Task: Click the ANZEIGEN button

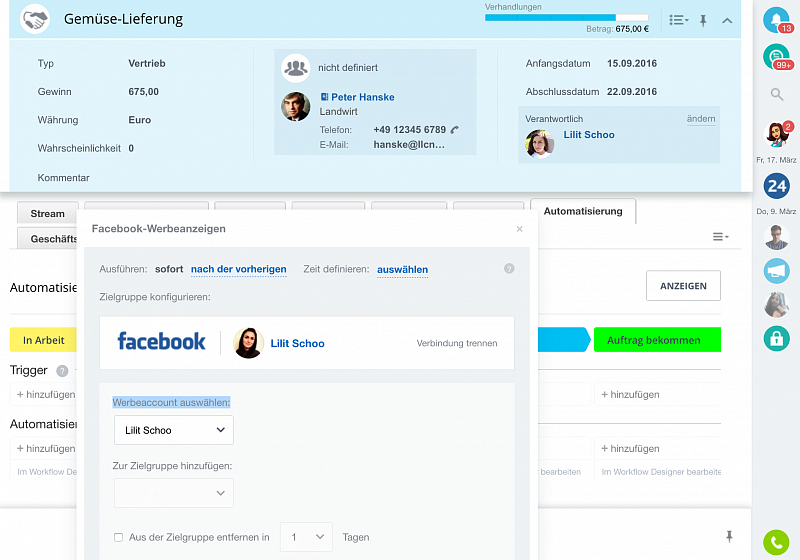Action: 683,286
